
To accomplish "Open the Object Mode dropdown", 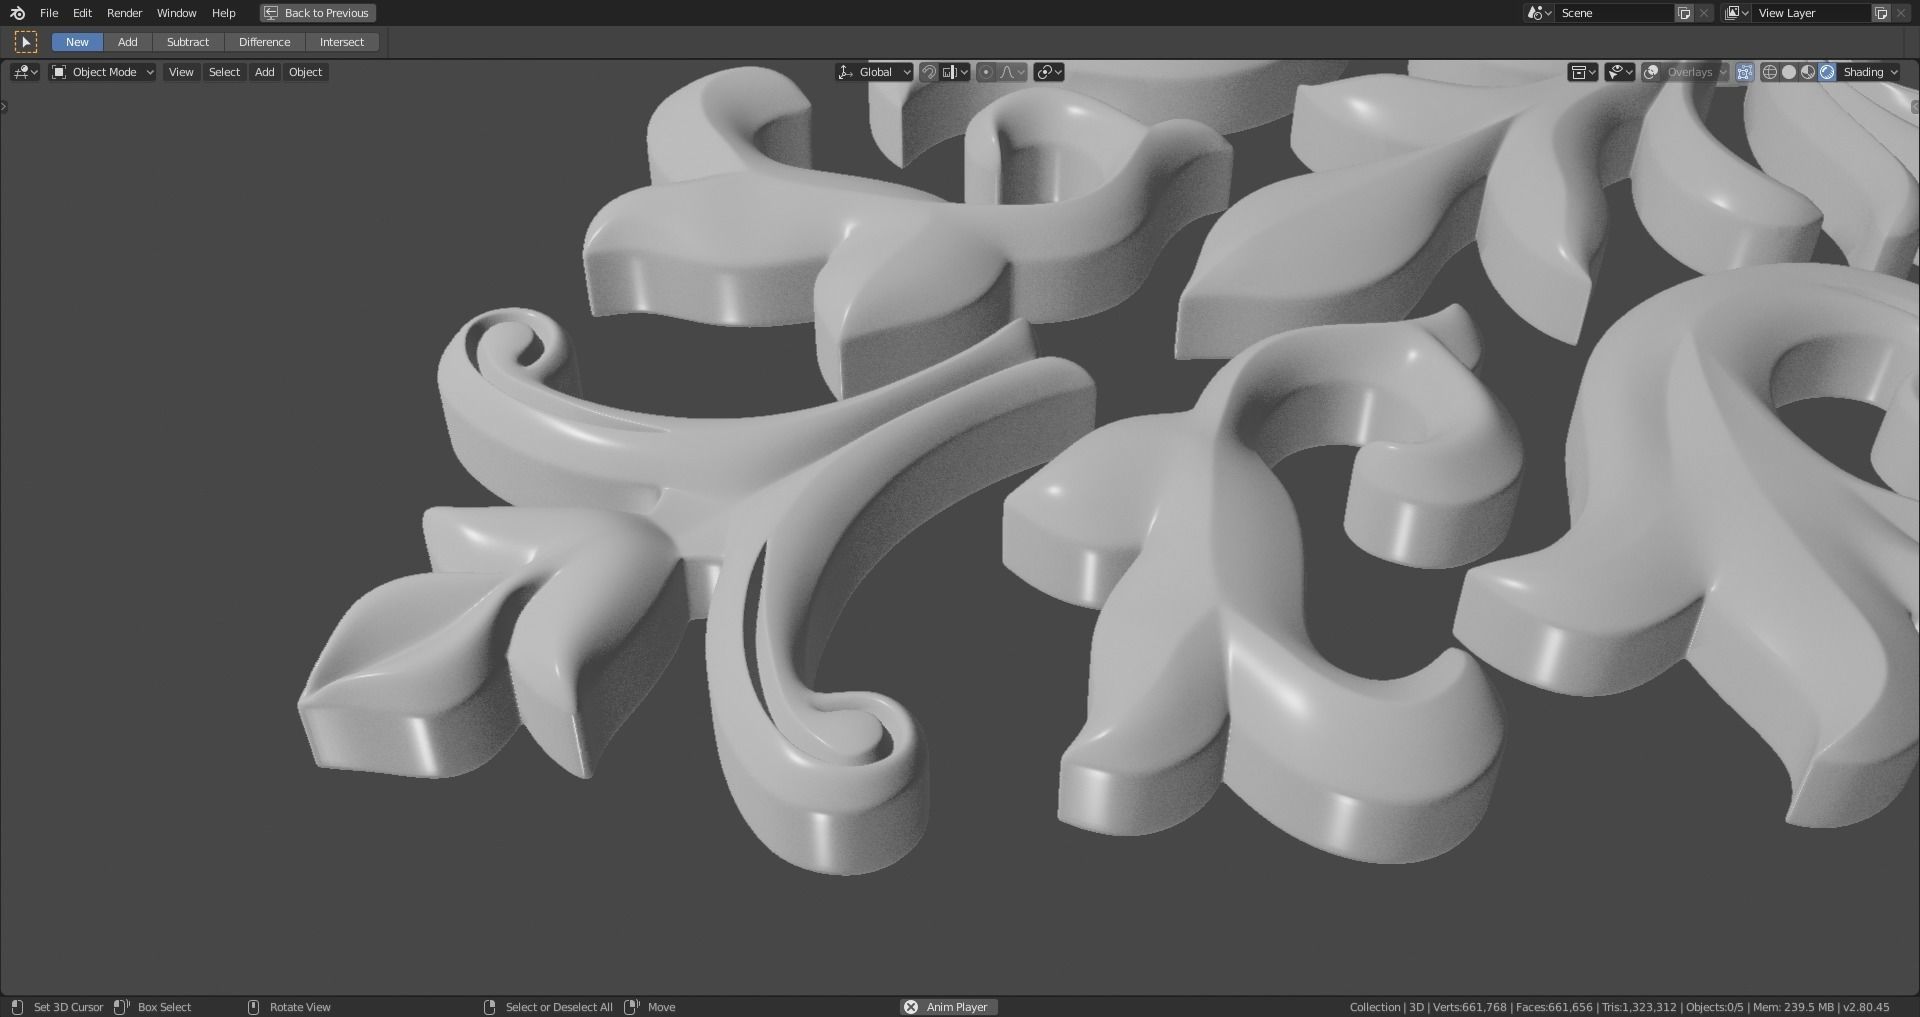I will pyautogui.click(x=103, y=72).
